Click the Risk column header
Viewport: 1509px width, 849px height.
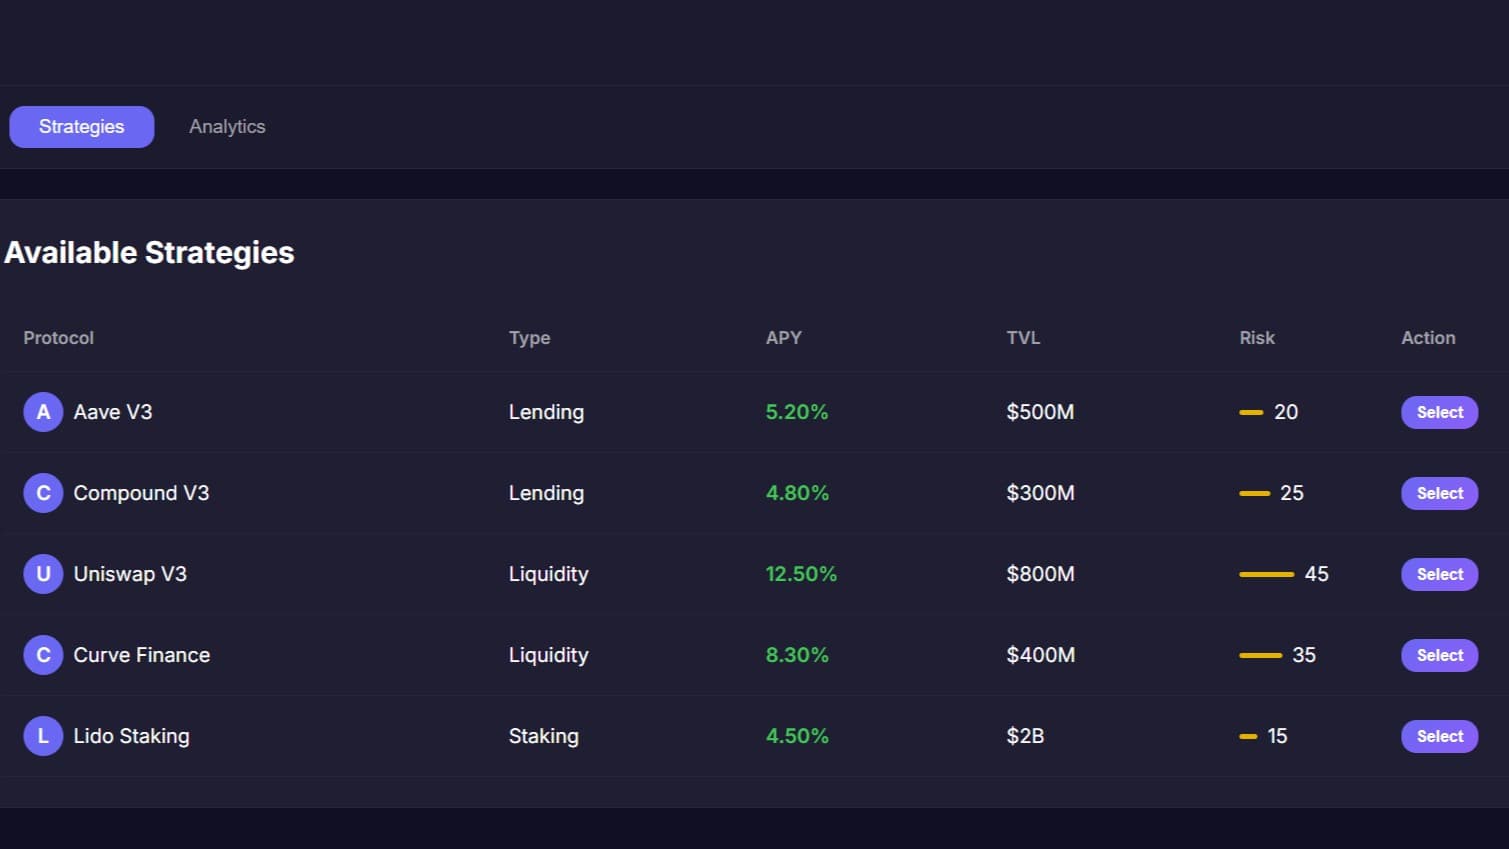[1257, 338]
